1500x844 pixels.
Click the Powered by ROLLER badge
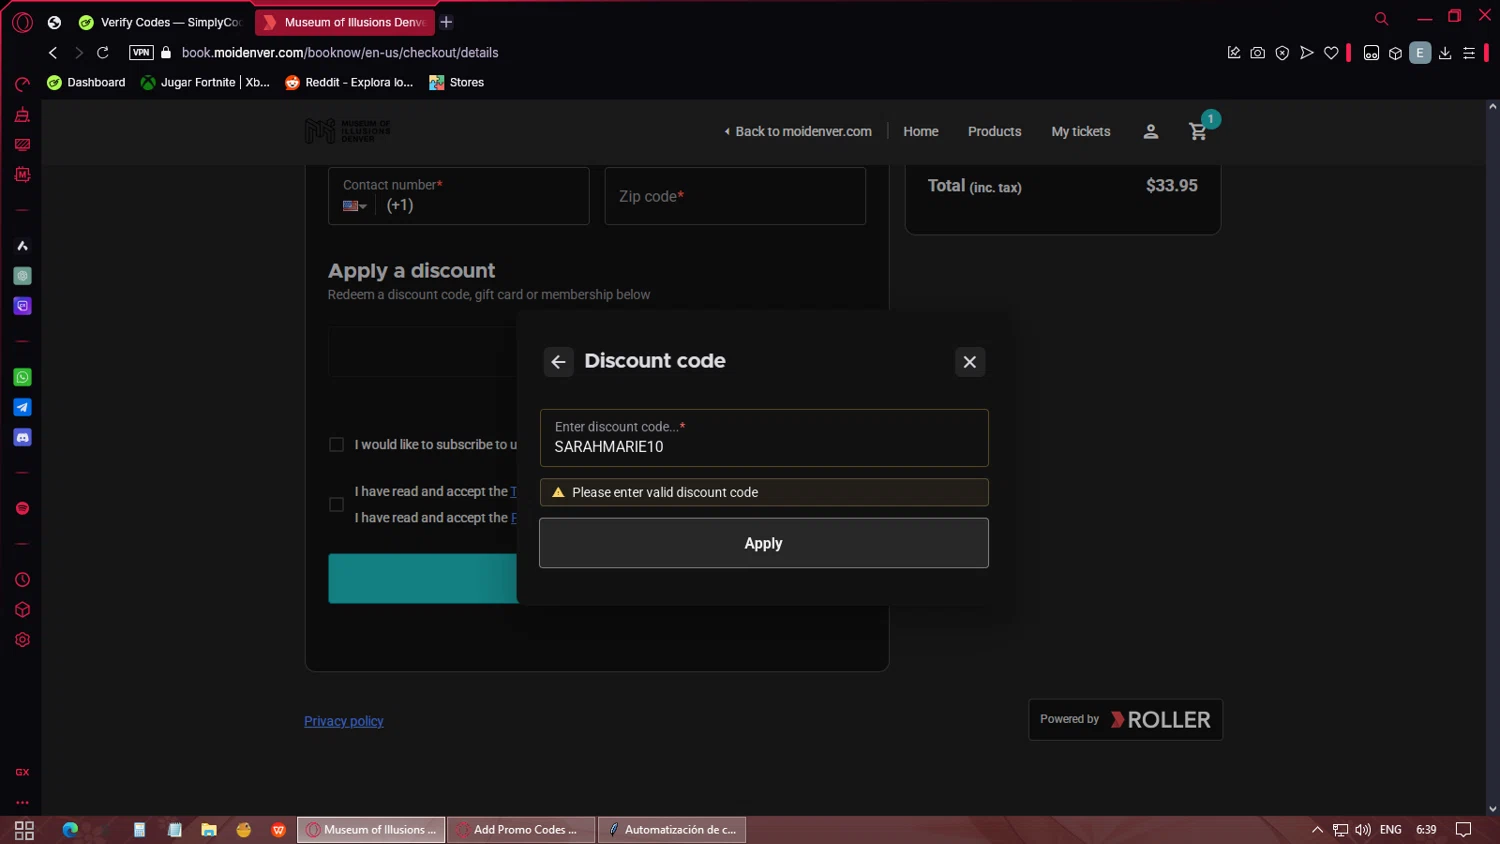[1125, 719]
